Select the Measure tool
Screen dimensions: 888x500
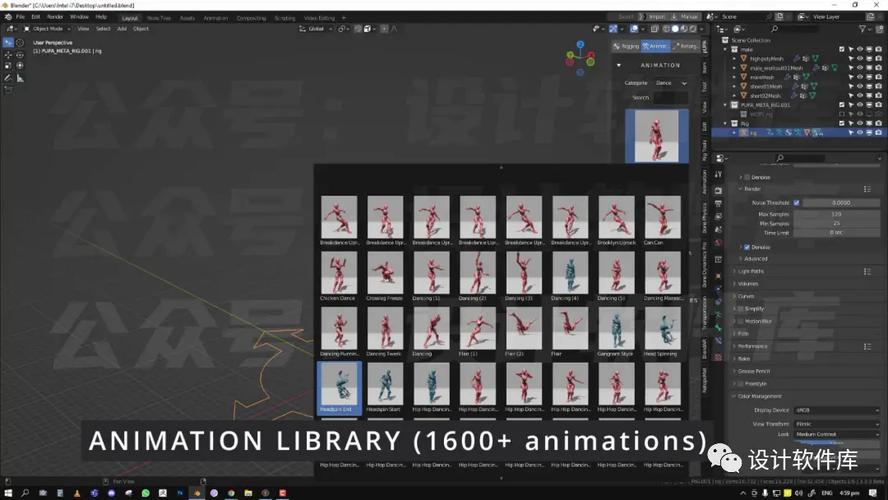(20, 78)
